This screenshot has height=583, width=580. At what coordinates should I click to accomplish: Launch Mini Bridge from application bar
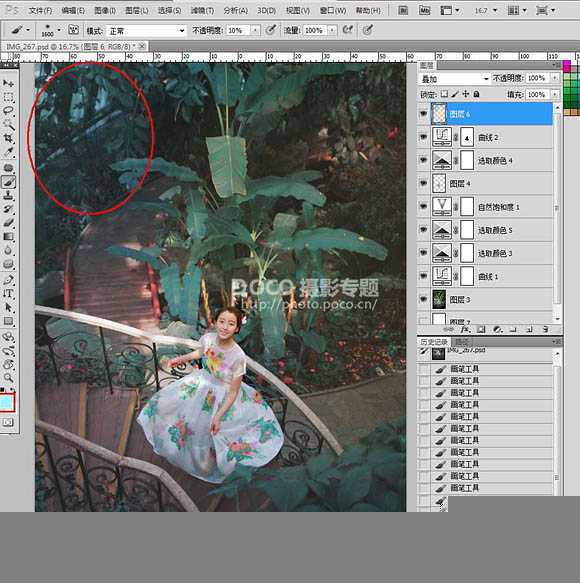tap(424, 10)
